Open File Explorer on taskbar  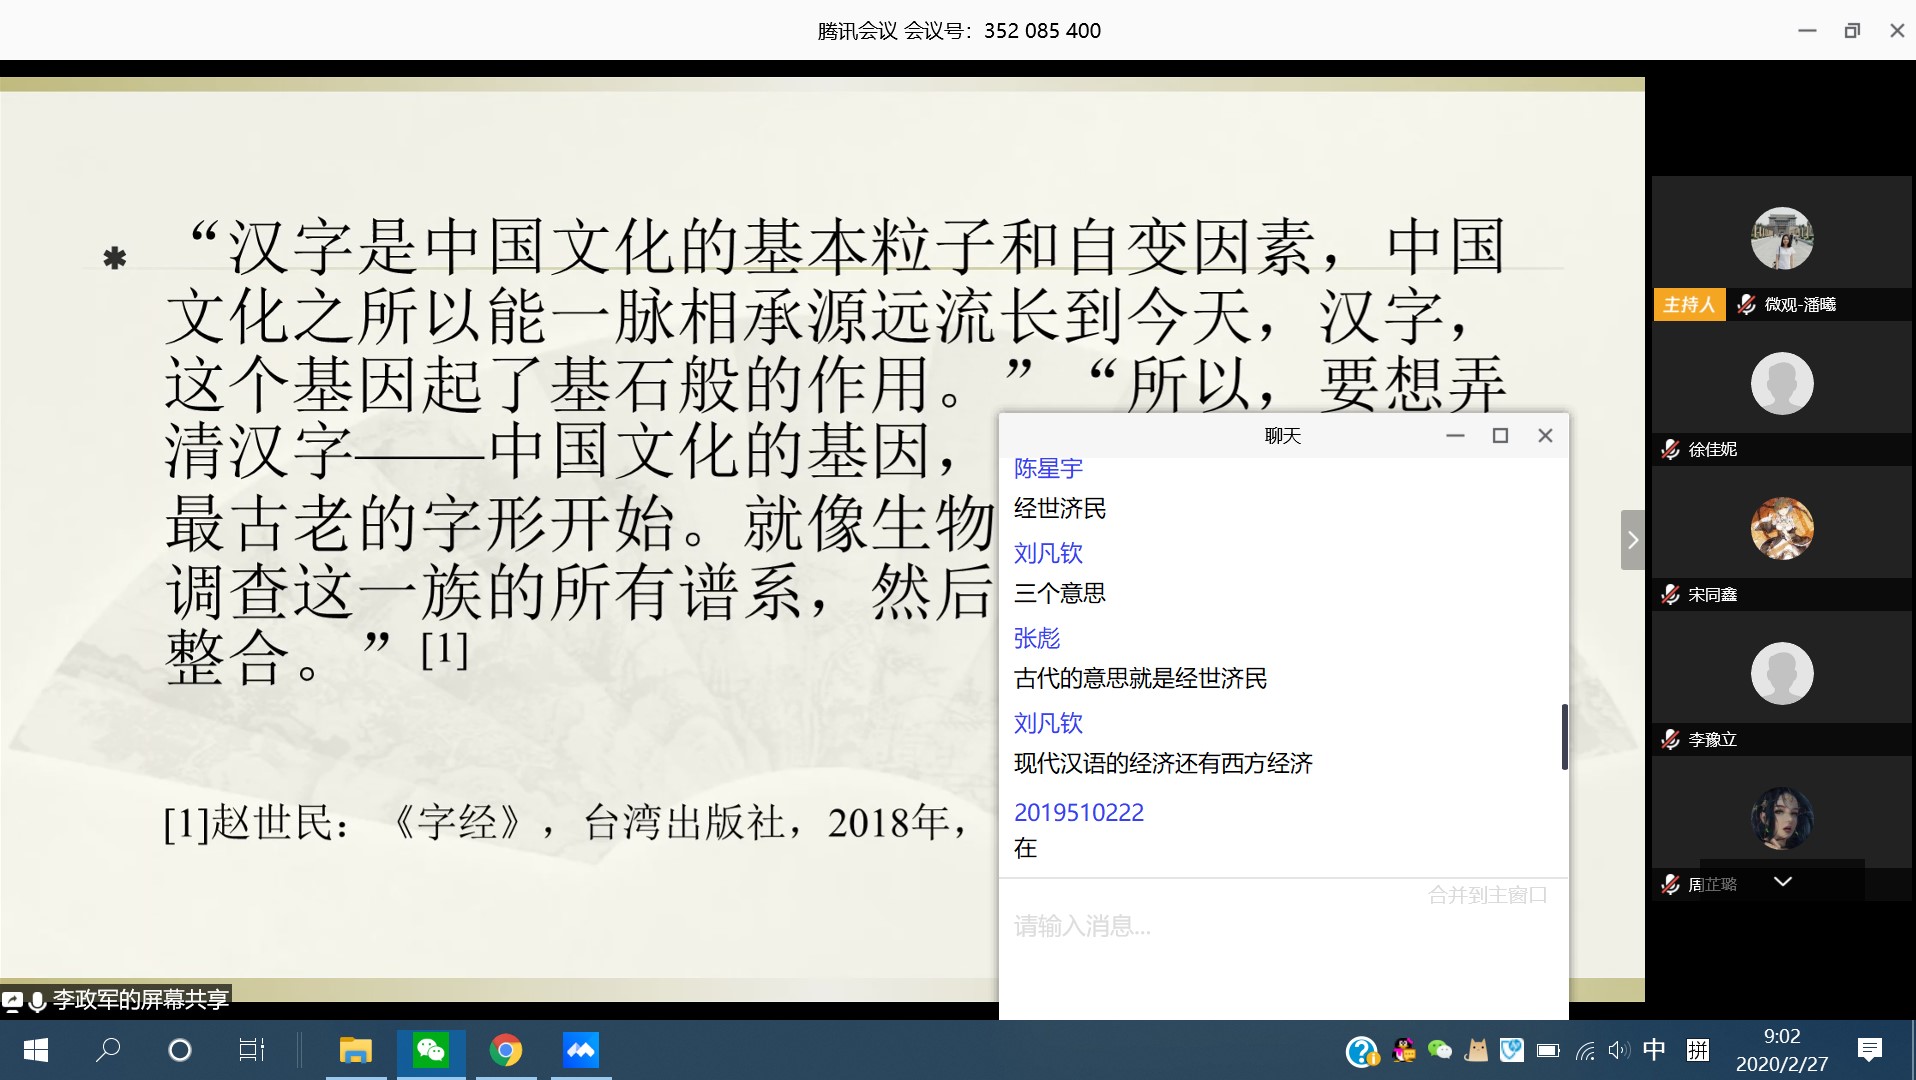click(x=355, y=1050)
